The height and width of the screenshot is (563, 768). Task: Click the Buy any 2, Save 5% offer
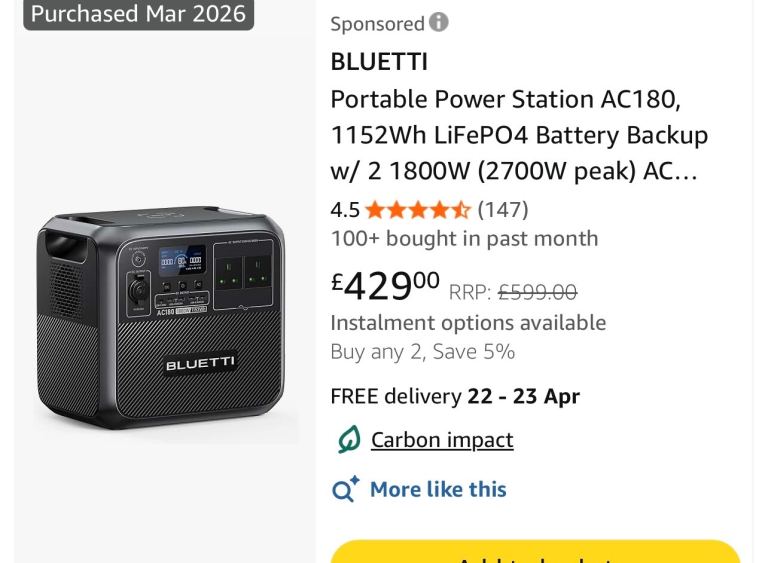[422, 352]
